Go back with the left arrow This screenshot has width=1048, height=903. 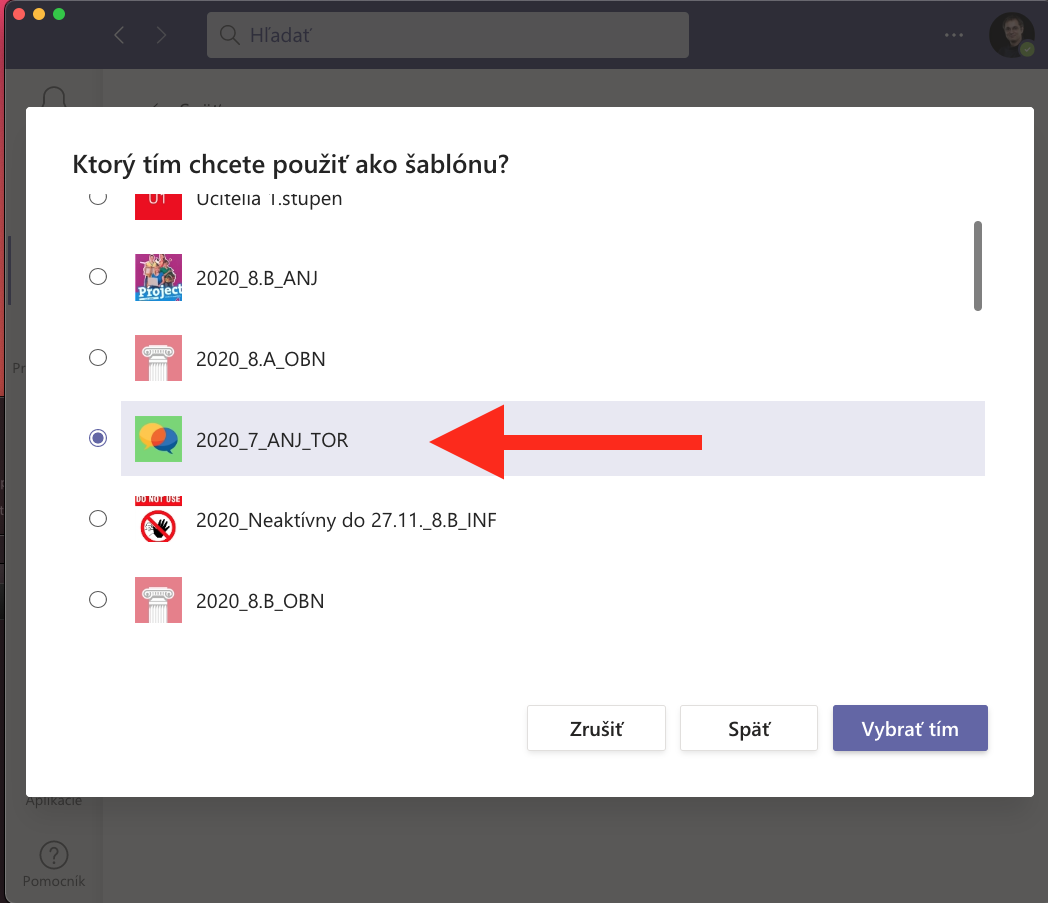pos(120,36)
